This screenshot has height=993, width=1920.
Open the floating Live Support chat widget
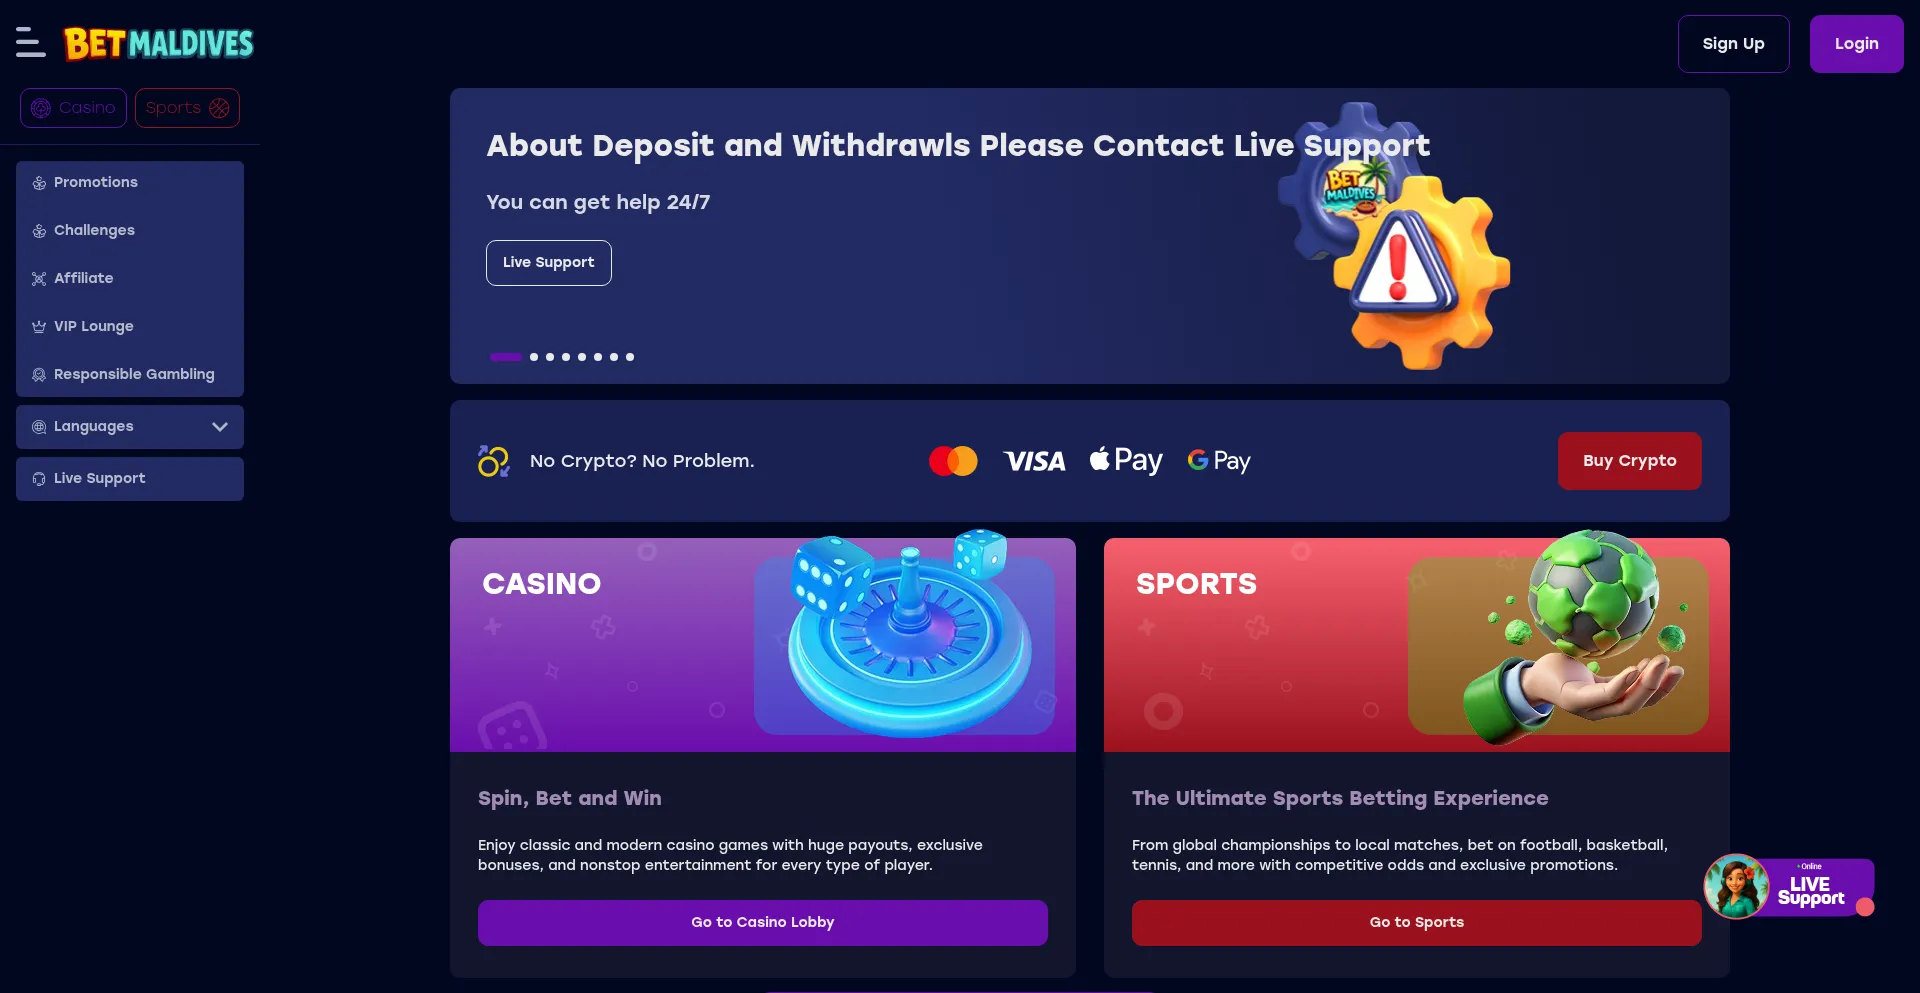1789,887
